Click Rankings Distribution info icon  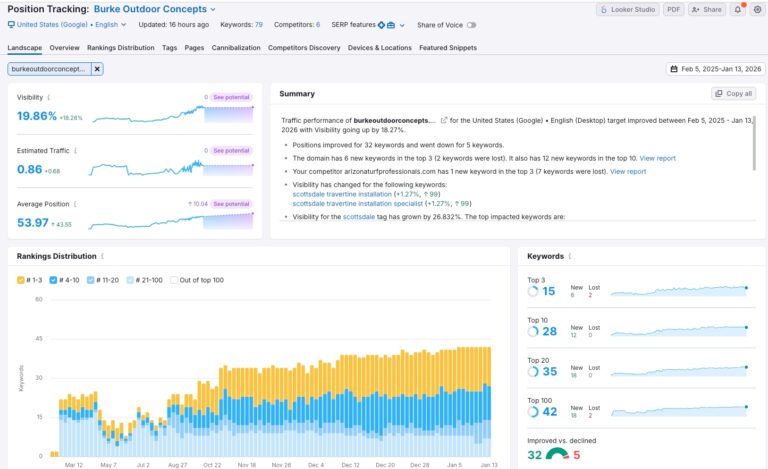[x=102, y=256]
